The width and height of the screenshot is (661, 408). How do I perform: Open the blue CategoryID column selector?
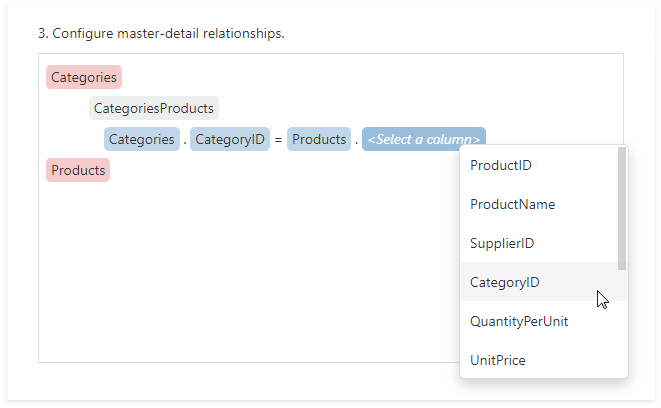(x=229, y=139)
